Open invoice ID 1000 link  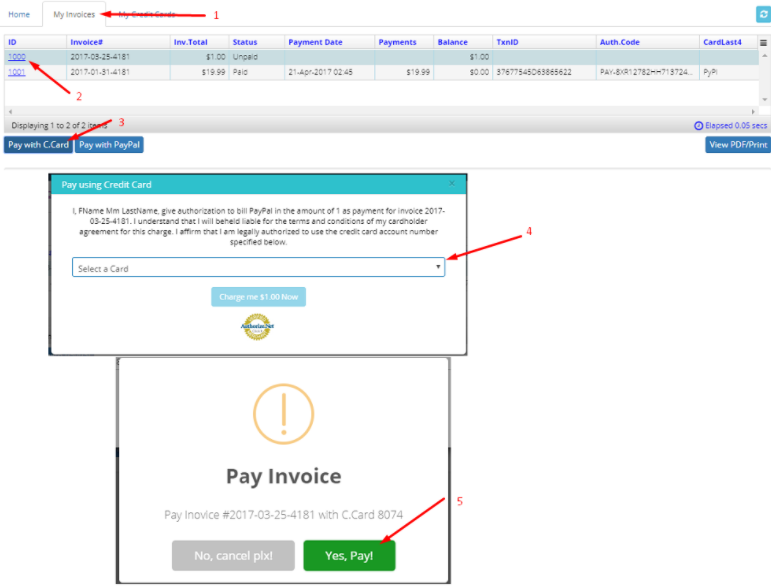(x=17, y=57)
